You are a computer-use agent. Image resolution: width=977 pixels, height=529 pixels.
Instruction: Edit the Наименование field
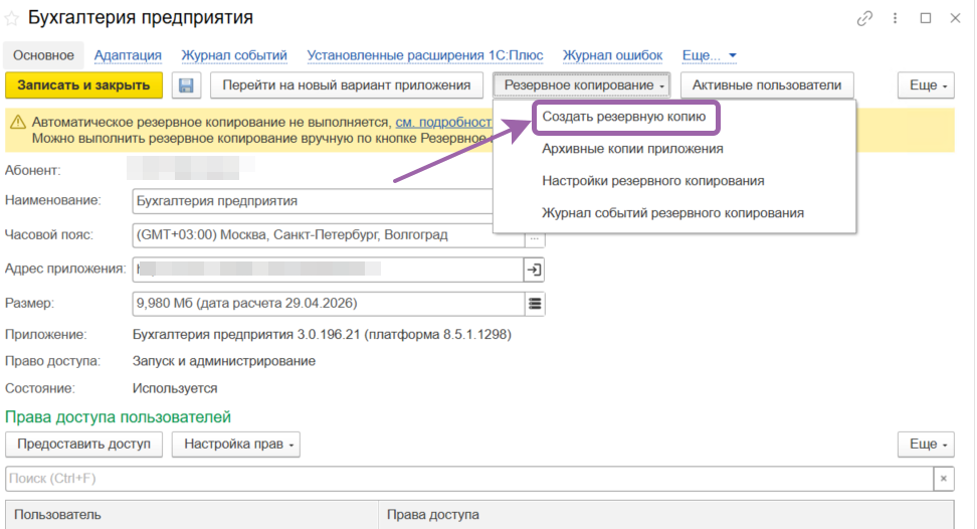[x=313, y=201]
